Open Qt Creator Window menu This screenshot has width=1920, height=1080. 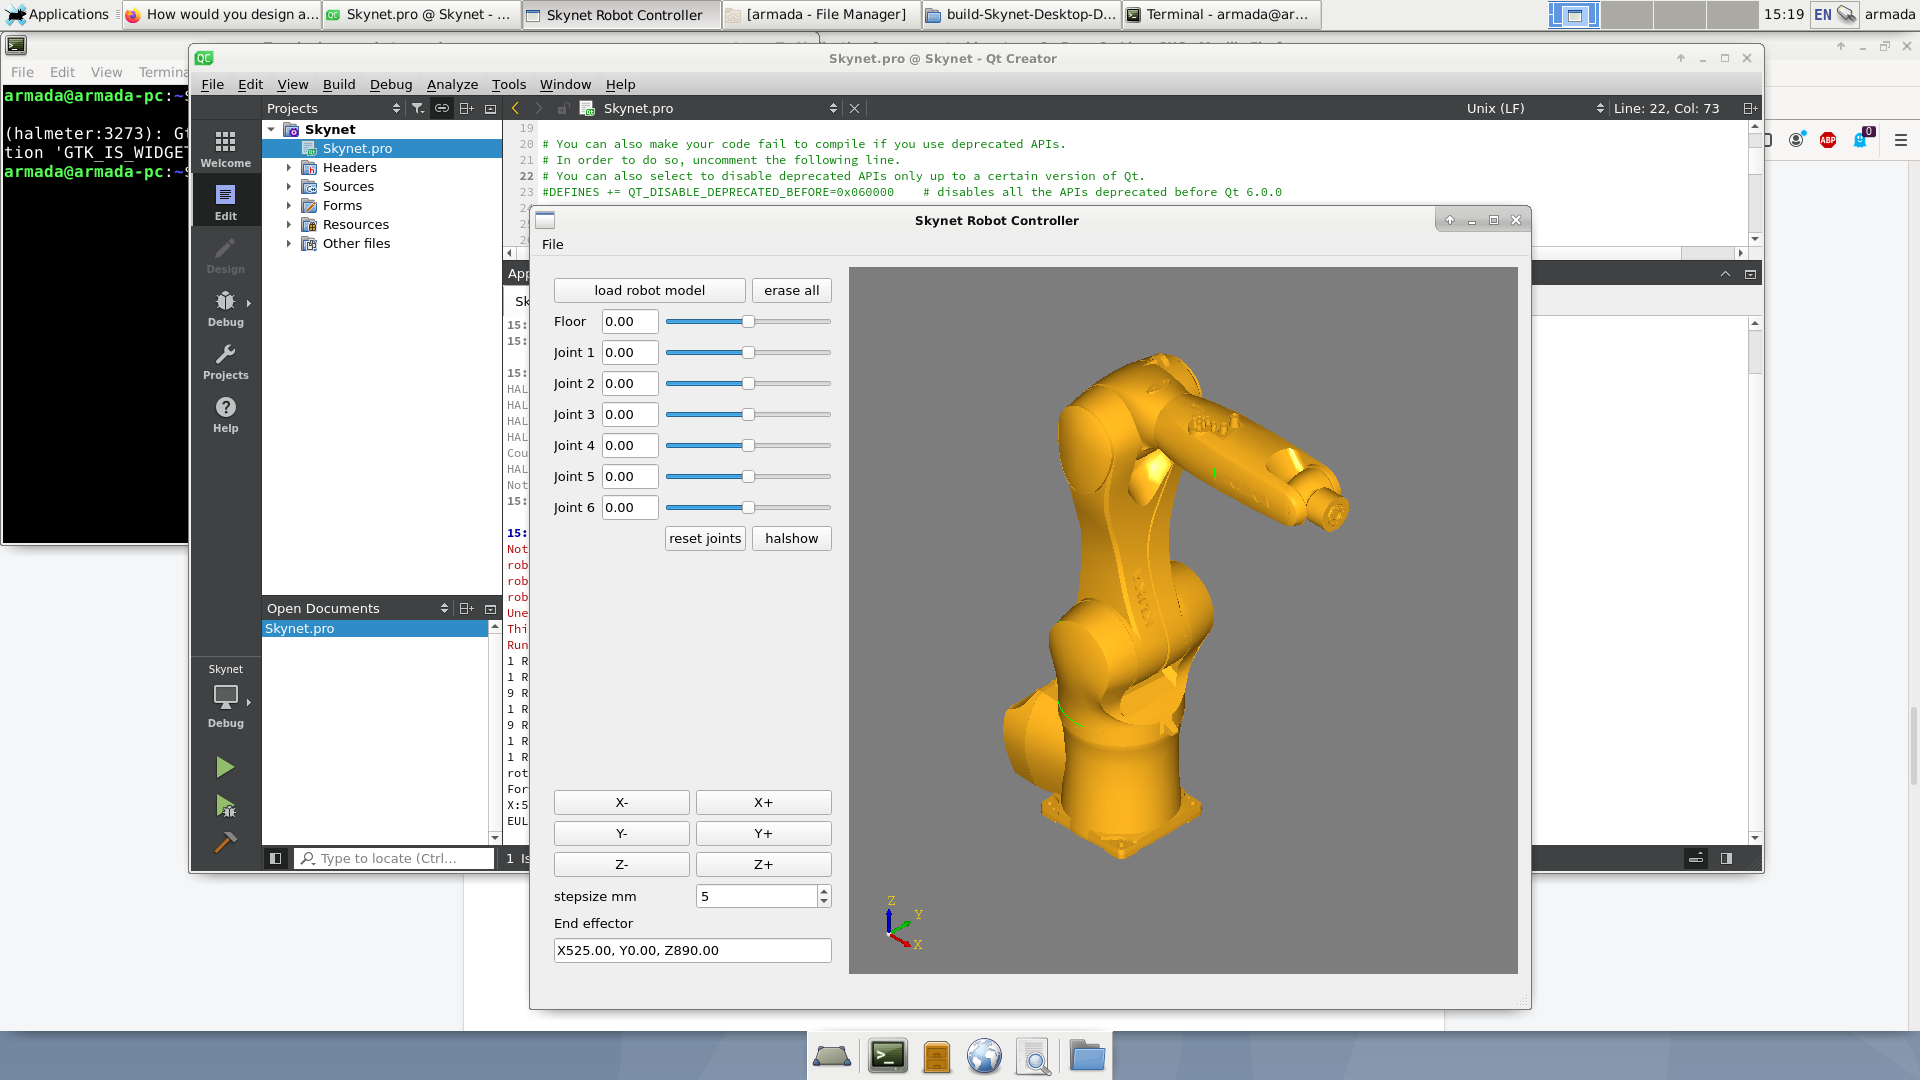(565, 84)
